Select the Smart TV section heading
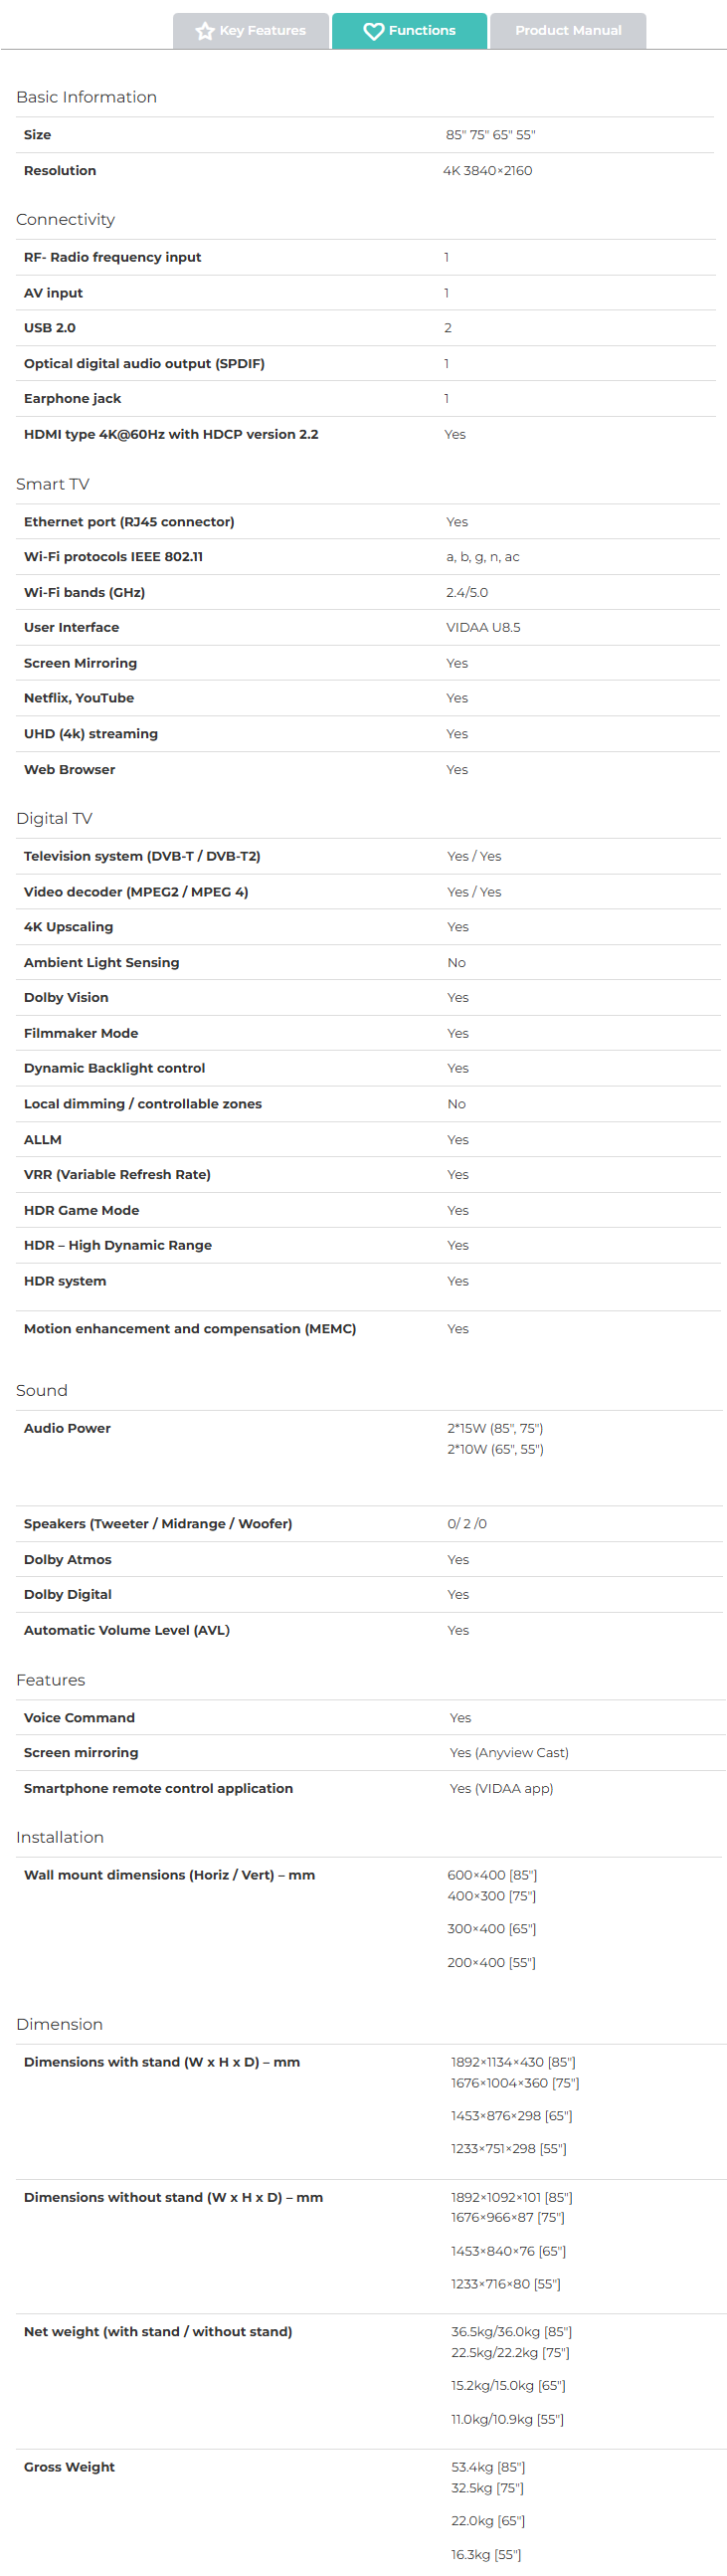The height and width of the screenshot is (2576, 727). [52, 484]
